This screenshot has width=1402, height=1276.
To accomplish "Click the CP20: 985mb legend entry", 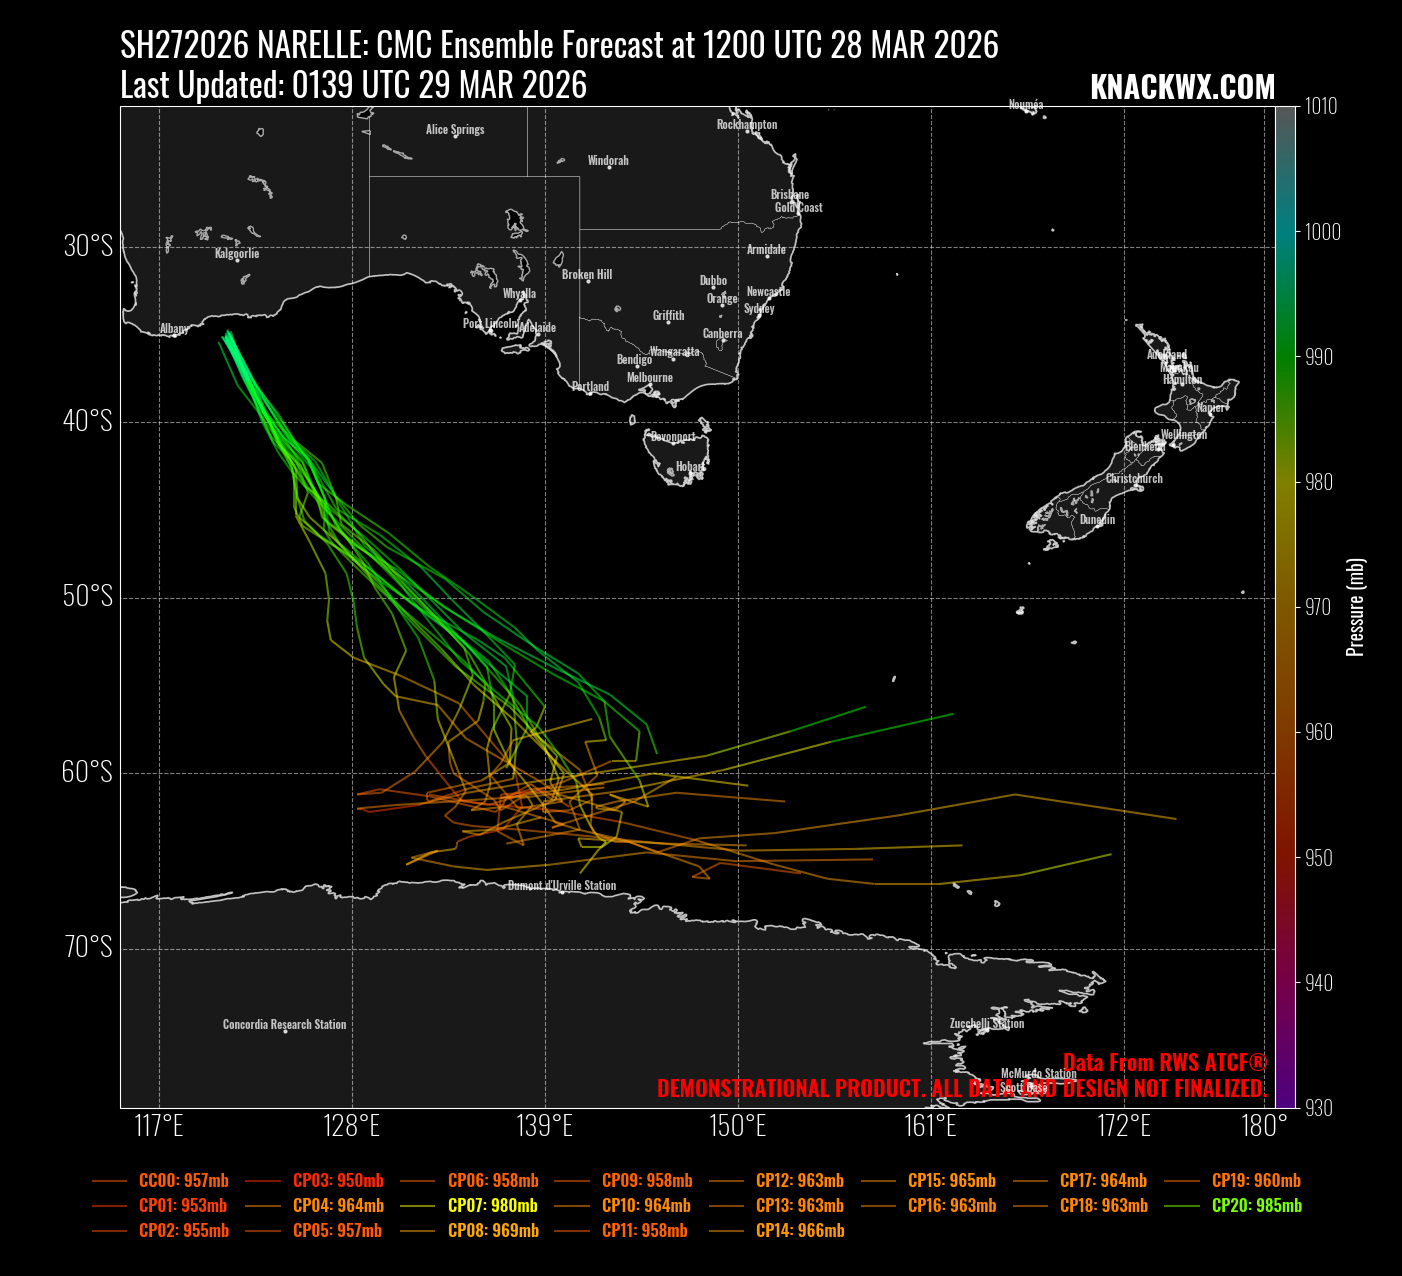I will [1256, 1206].
